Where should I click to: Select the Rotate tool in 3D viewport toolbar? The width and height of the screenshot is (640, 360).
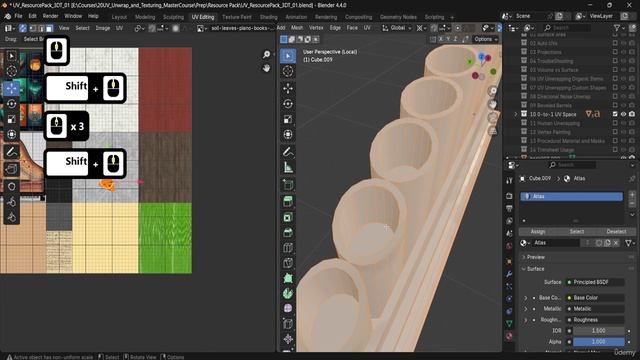click(x=288, y=104)
